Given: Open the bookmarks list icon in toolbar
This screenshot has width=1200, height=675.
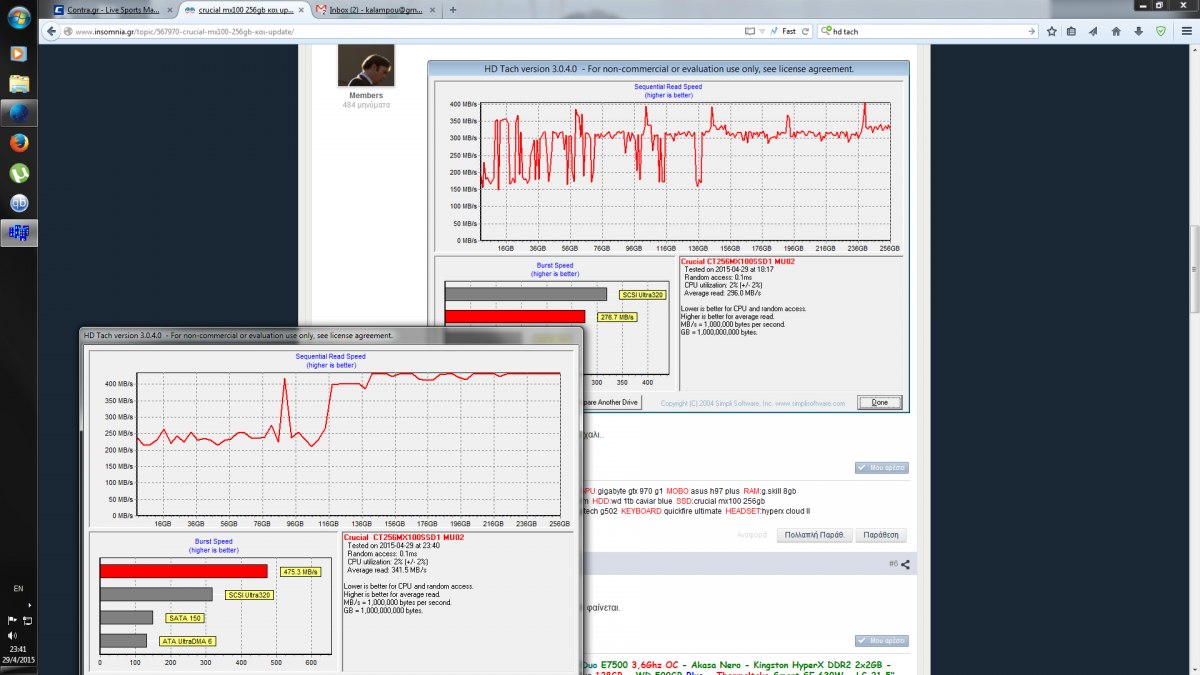Looking at the screenshot, I should coord(1071,31).
